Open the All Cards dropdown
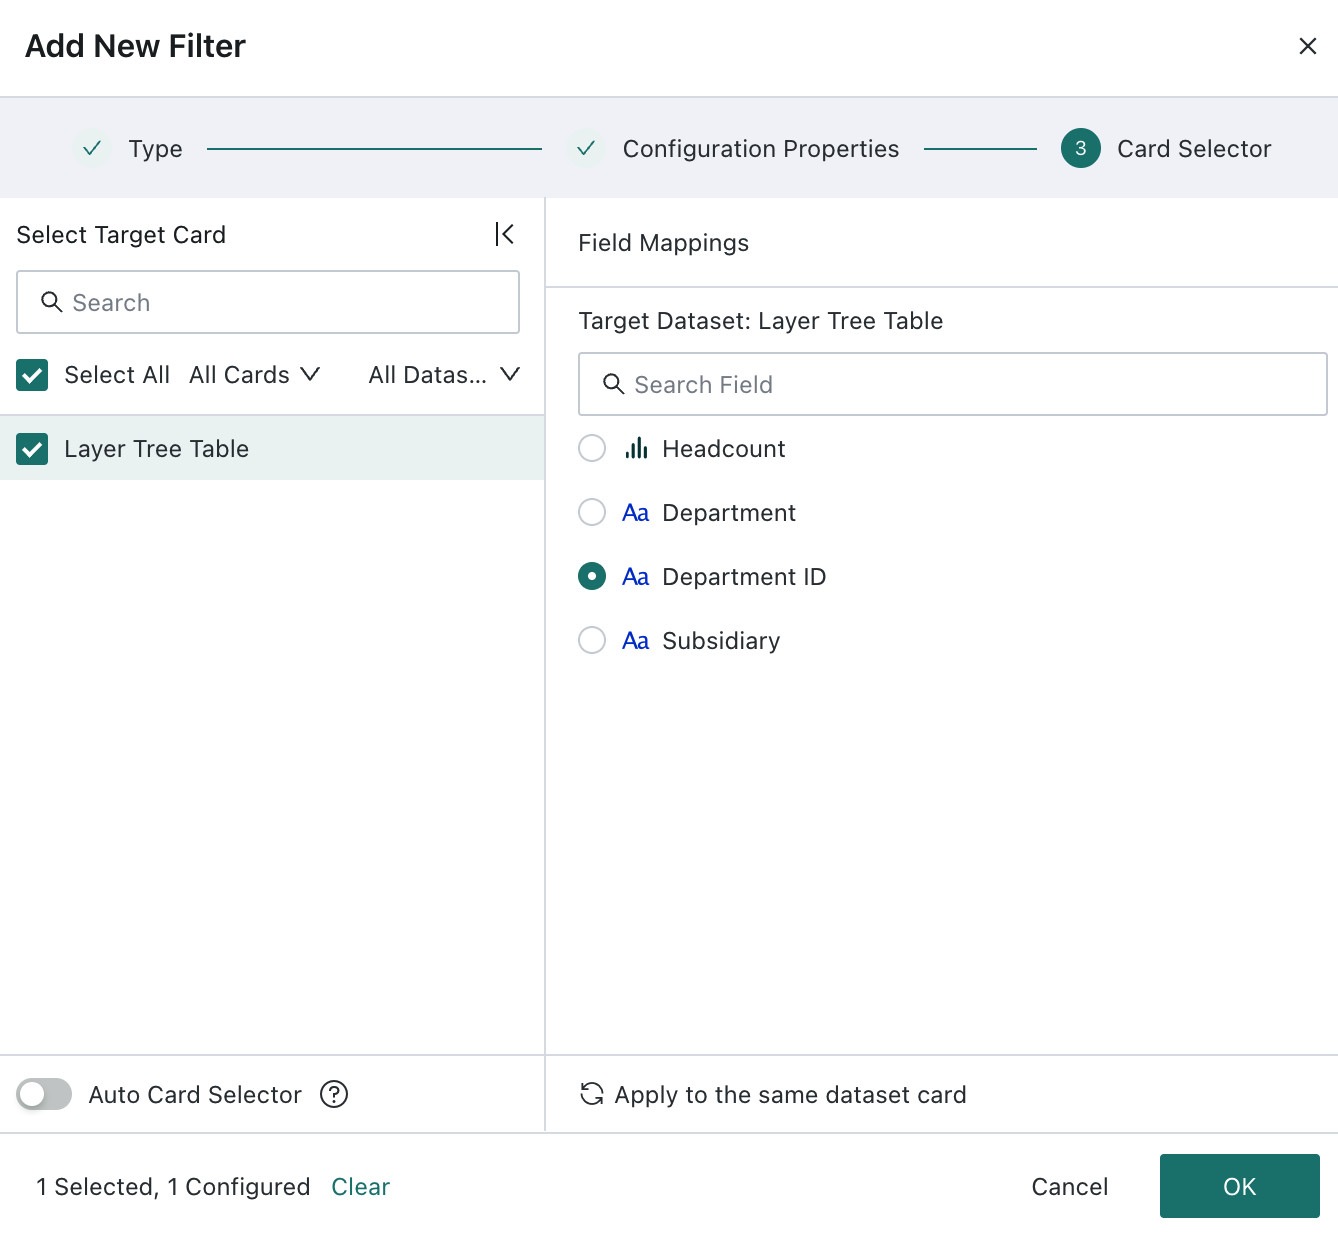This screenshot has width=1338, height=1238. [x=254, y=375]
